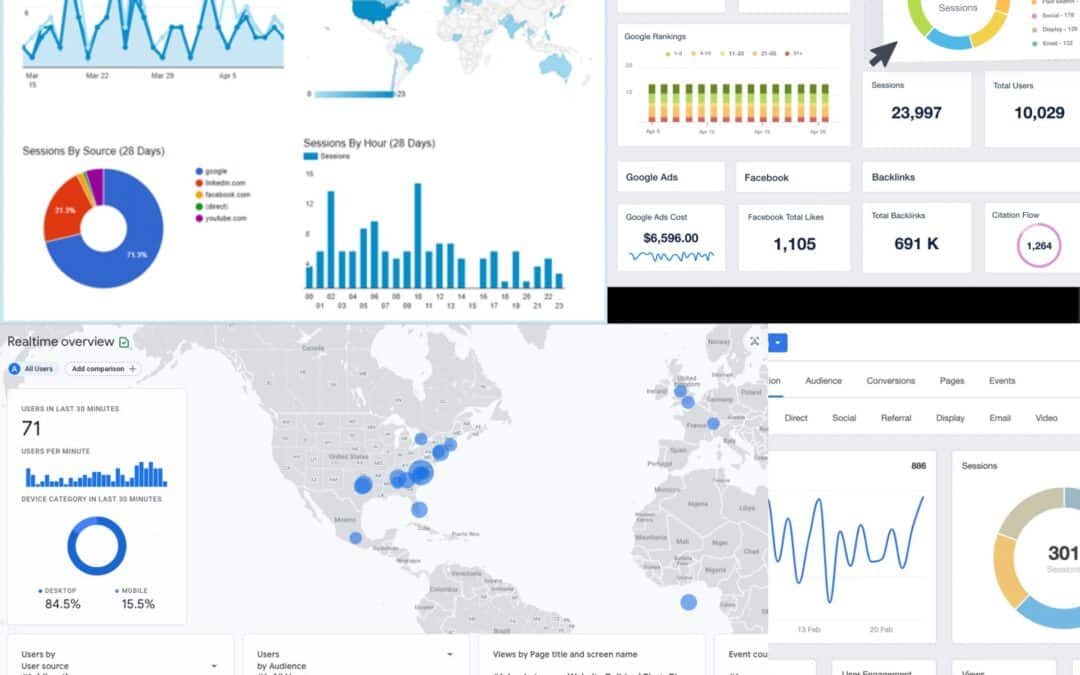1080x675 pixels.
Task: Switch to the Audience tab
Action: click(x=823, y=381)
